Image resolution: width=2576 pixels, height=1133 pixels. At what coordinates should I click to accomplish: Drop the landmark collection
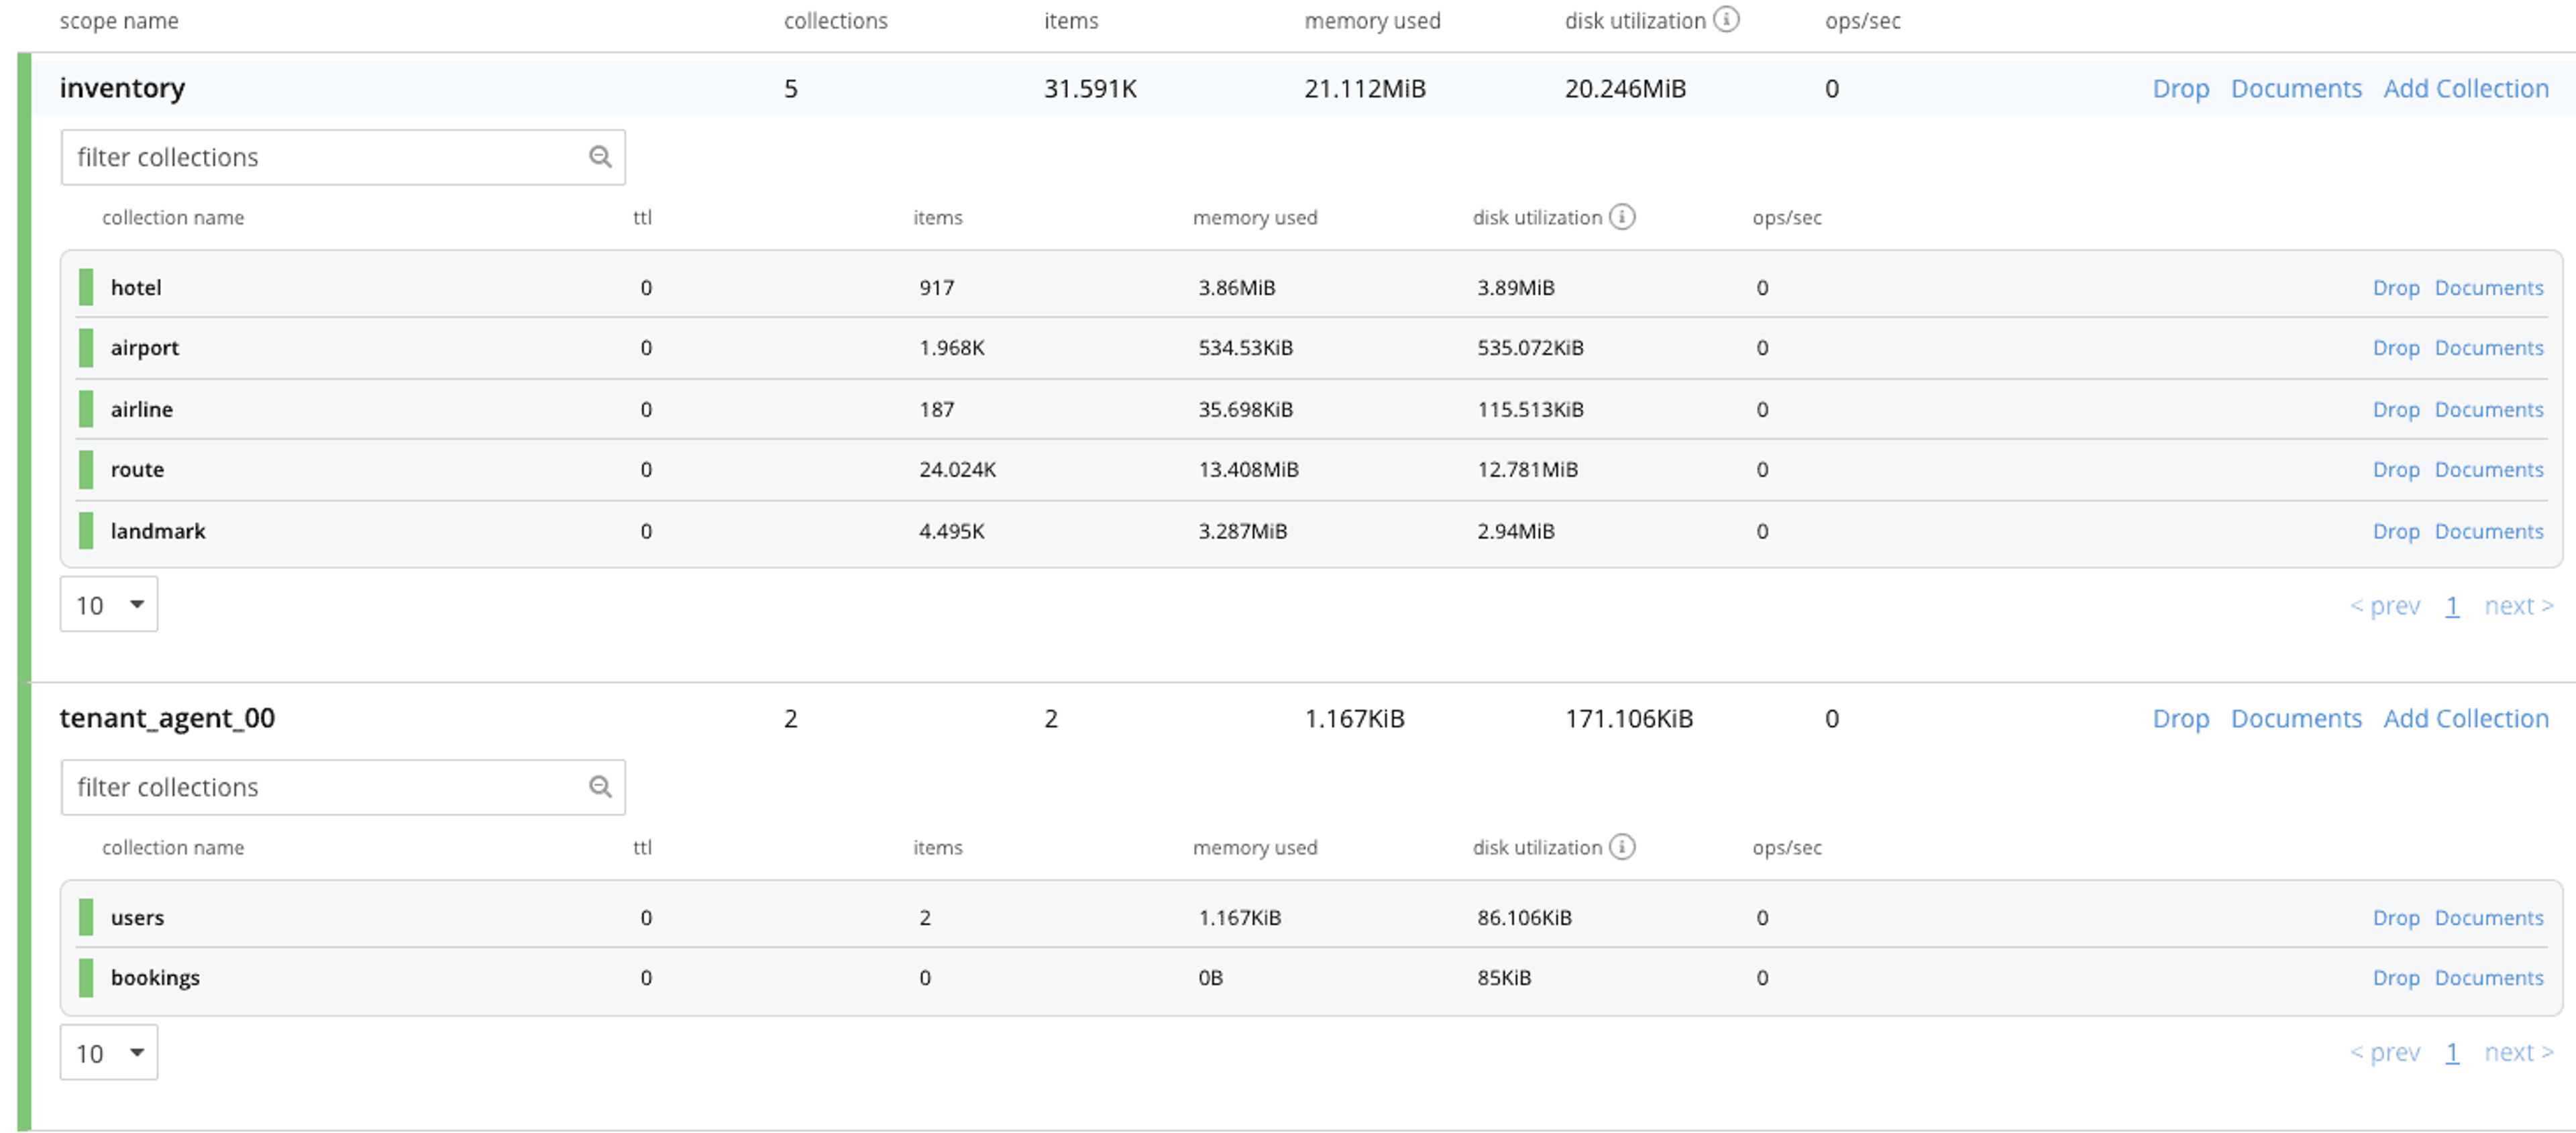(x=2396, y=532)
